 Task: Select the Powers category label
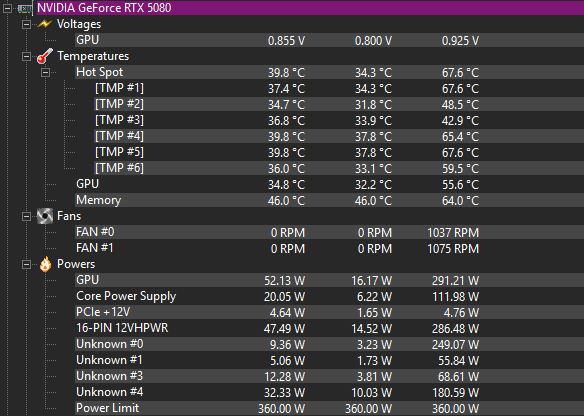(x=76, y=264)
